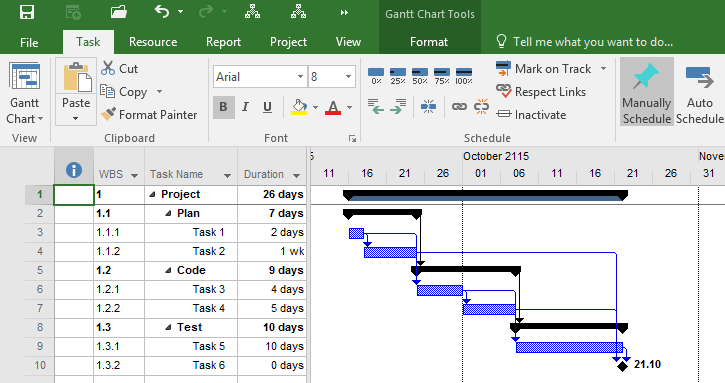
Task: Open the Arial font name dropdown
Action: pos(300,77)
